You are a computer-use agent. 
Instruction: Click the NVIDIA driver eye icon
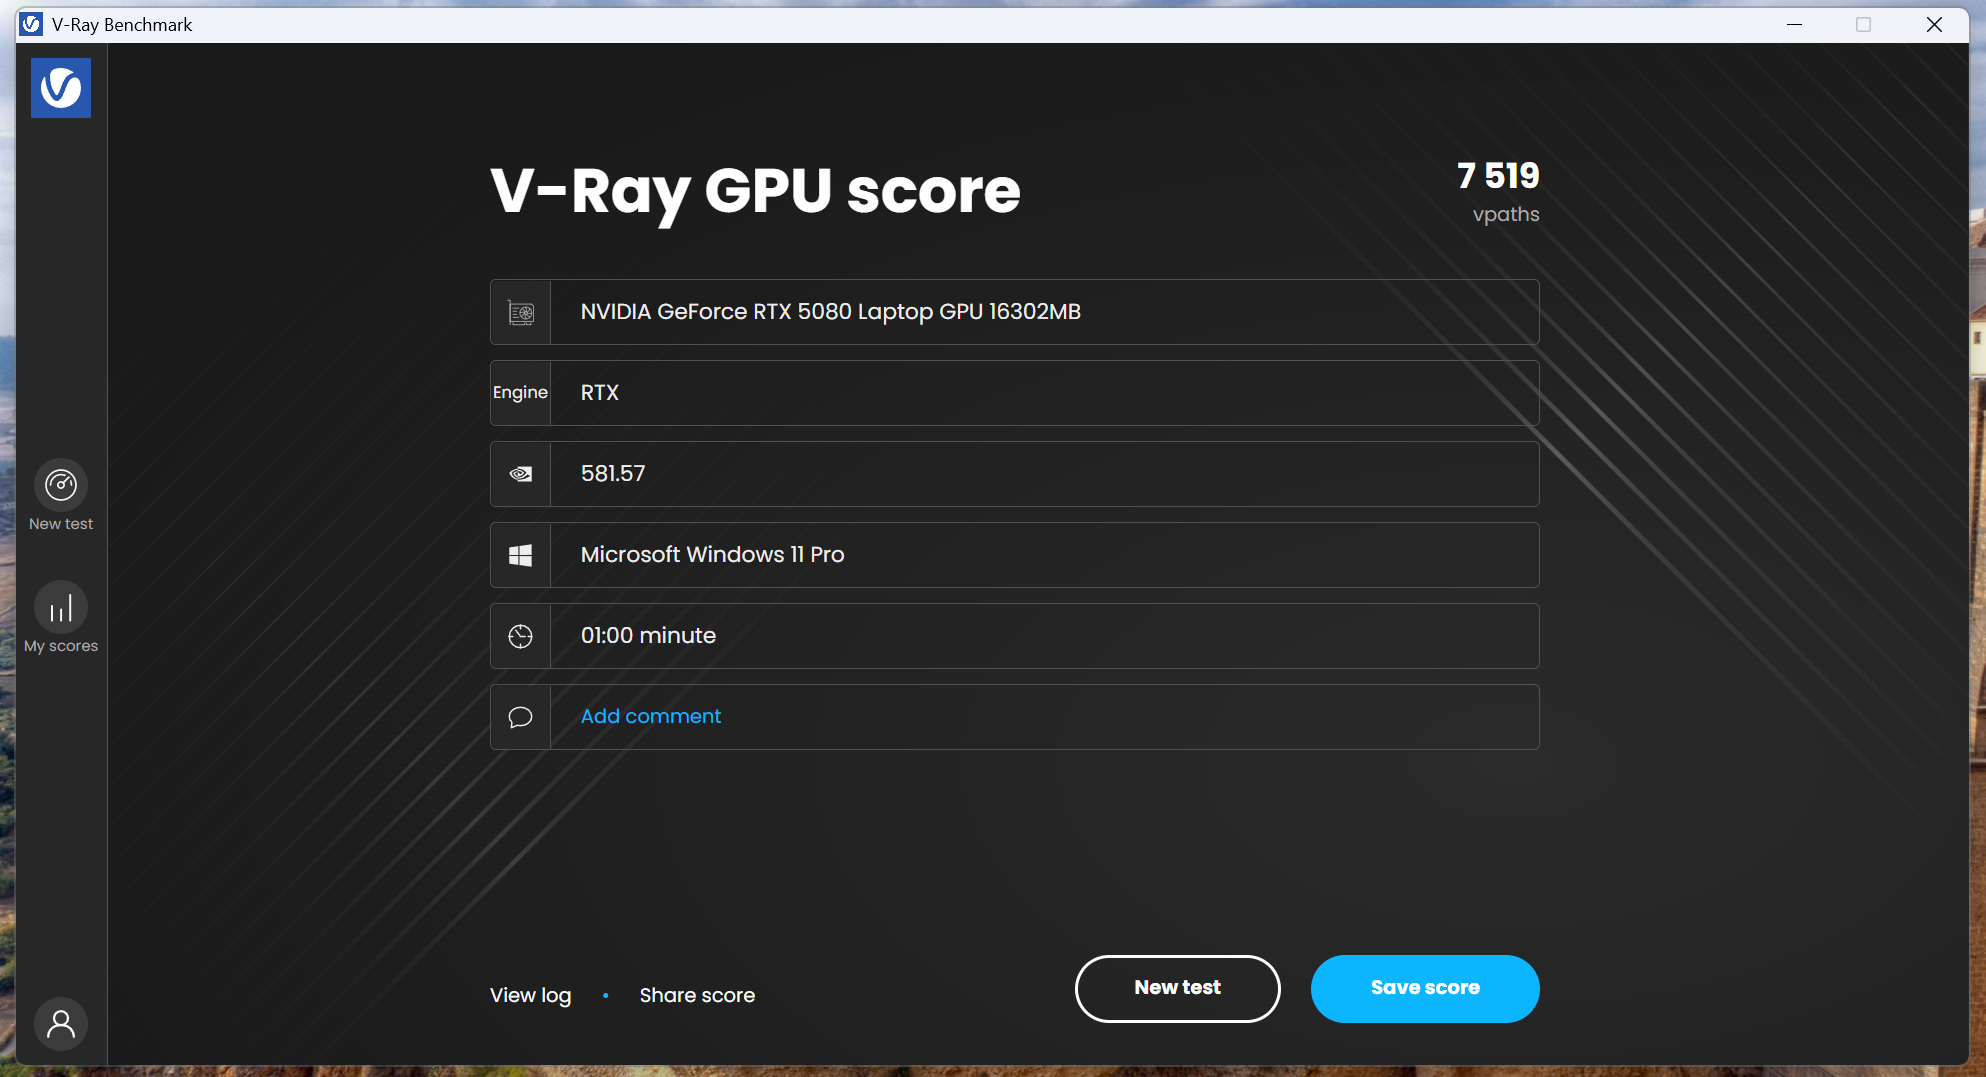point(521,474)
